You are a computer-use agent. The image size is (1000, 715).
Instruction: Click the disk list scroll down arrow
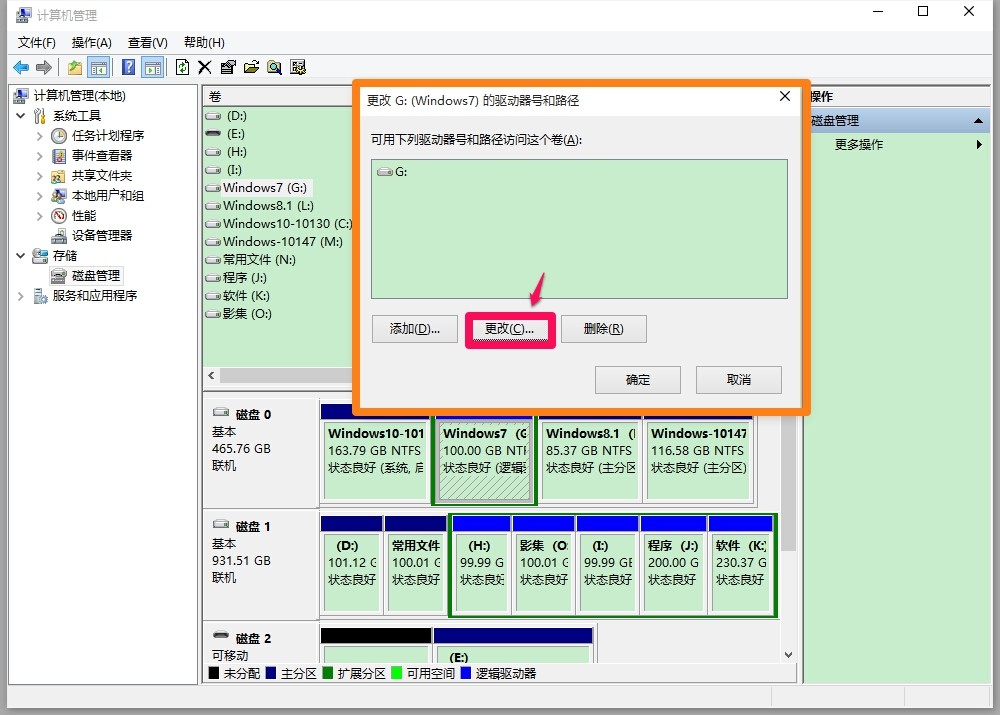coord(789,654)
